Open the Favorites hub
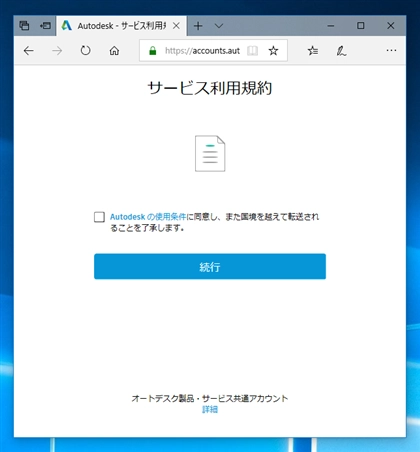 pyautogui.click(x=313, y=51)
